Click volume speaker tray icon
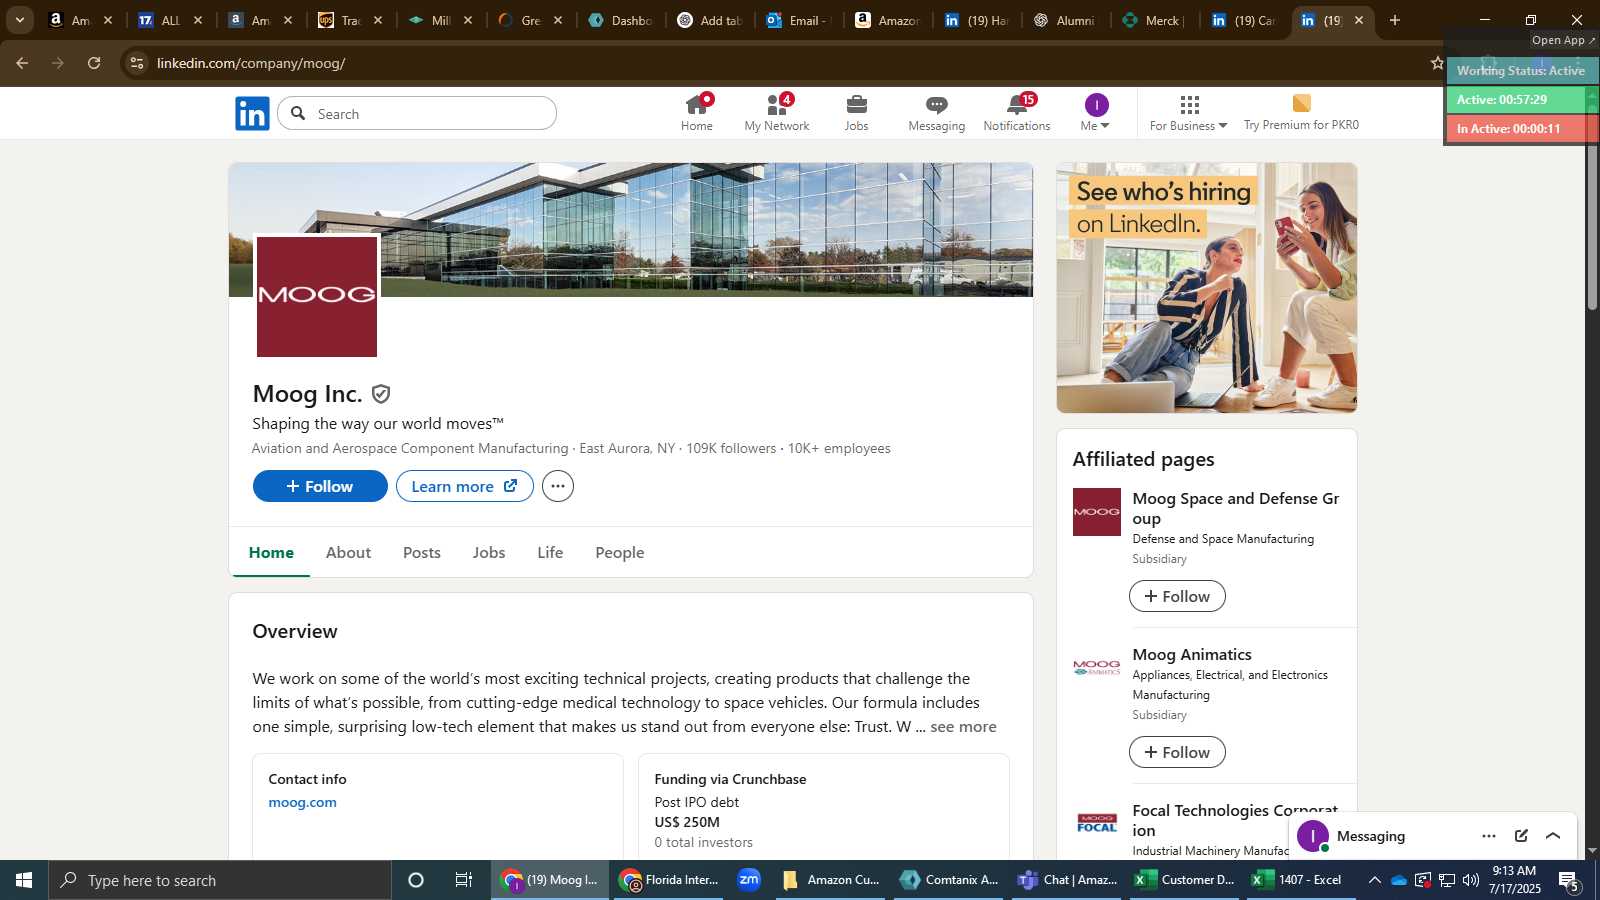1600x900 pixels. coord(1471,880)
